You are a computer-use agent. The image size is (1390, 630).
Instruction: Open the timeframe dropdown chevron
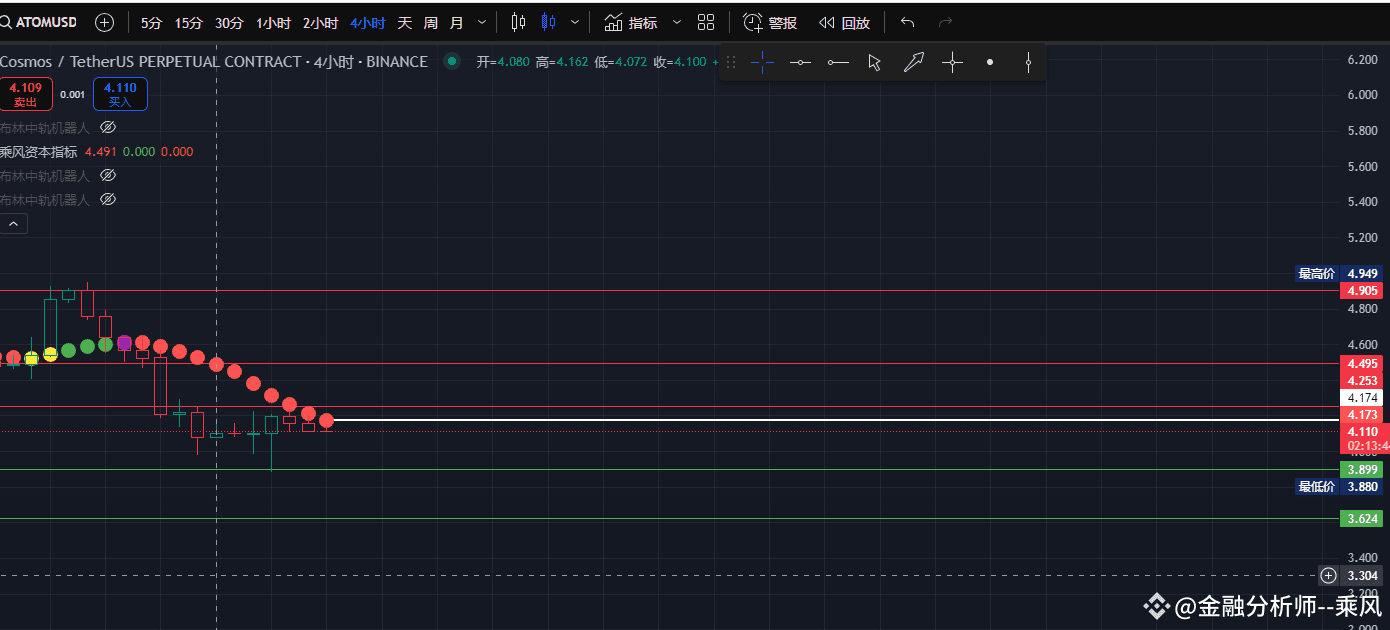tap(481, 21)
